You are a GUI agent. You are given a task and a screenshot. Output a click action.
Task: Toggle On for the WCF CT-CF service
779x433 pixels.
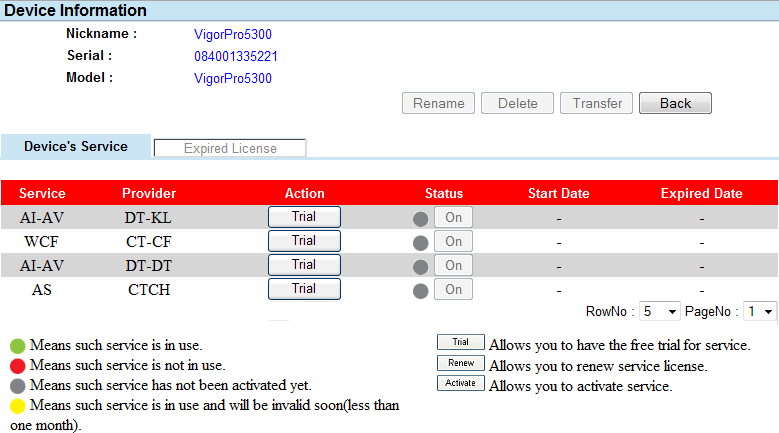tap(453, 241)
